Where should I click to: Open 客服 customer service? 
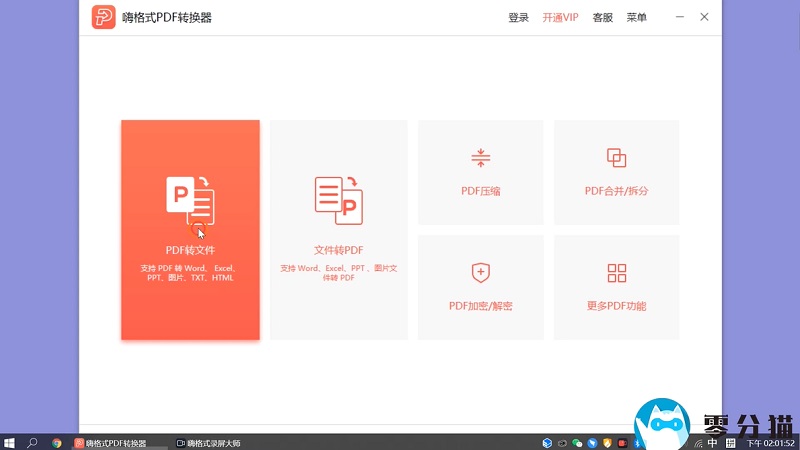(603, 17)
